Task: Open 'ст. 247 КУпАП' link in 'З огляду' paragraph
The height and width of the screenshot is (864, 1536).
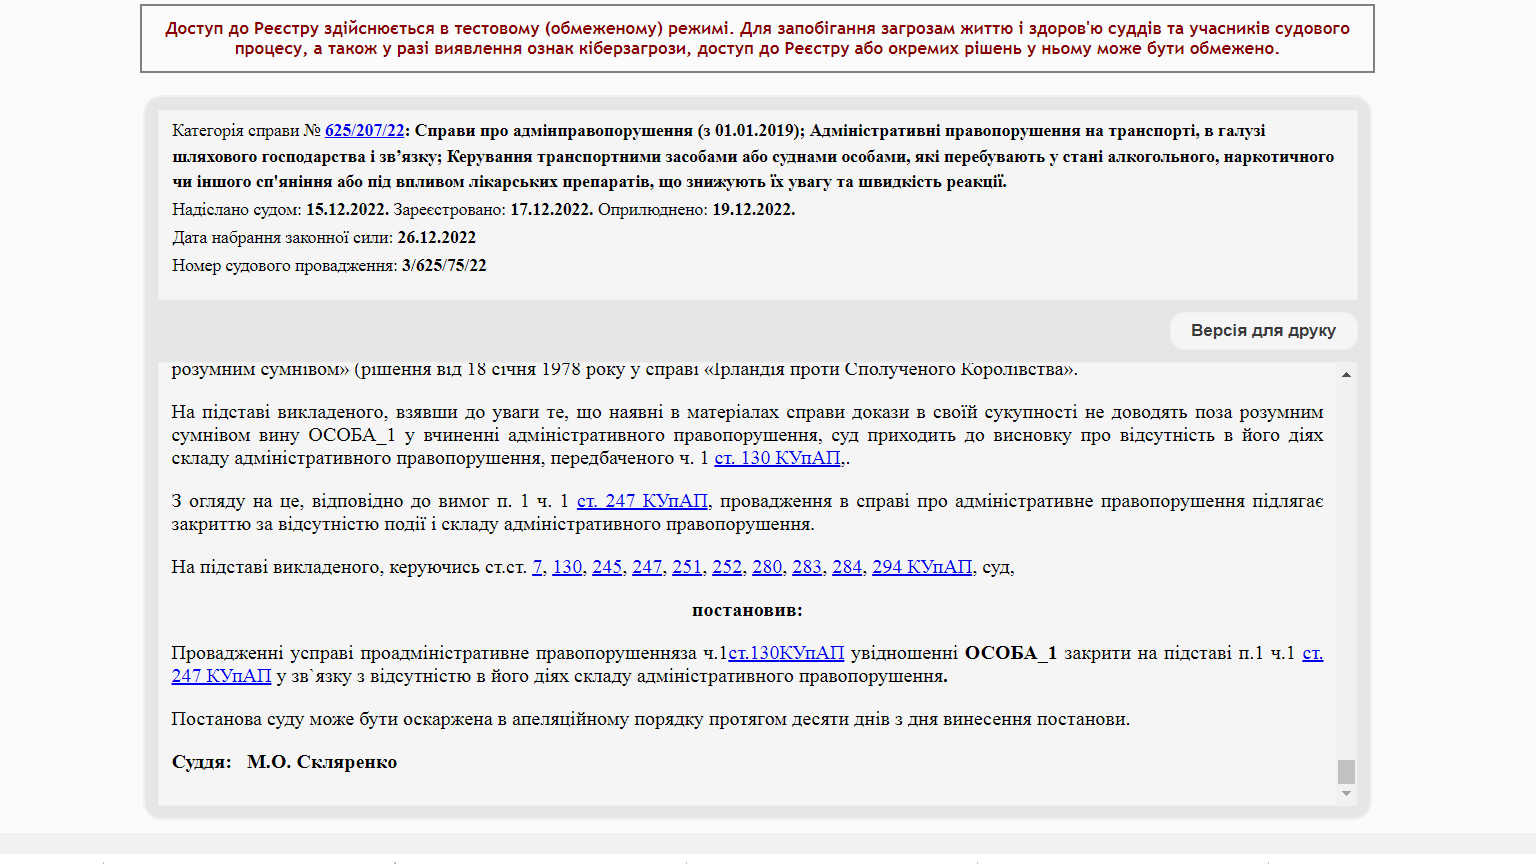Action: [642, 501]
